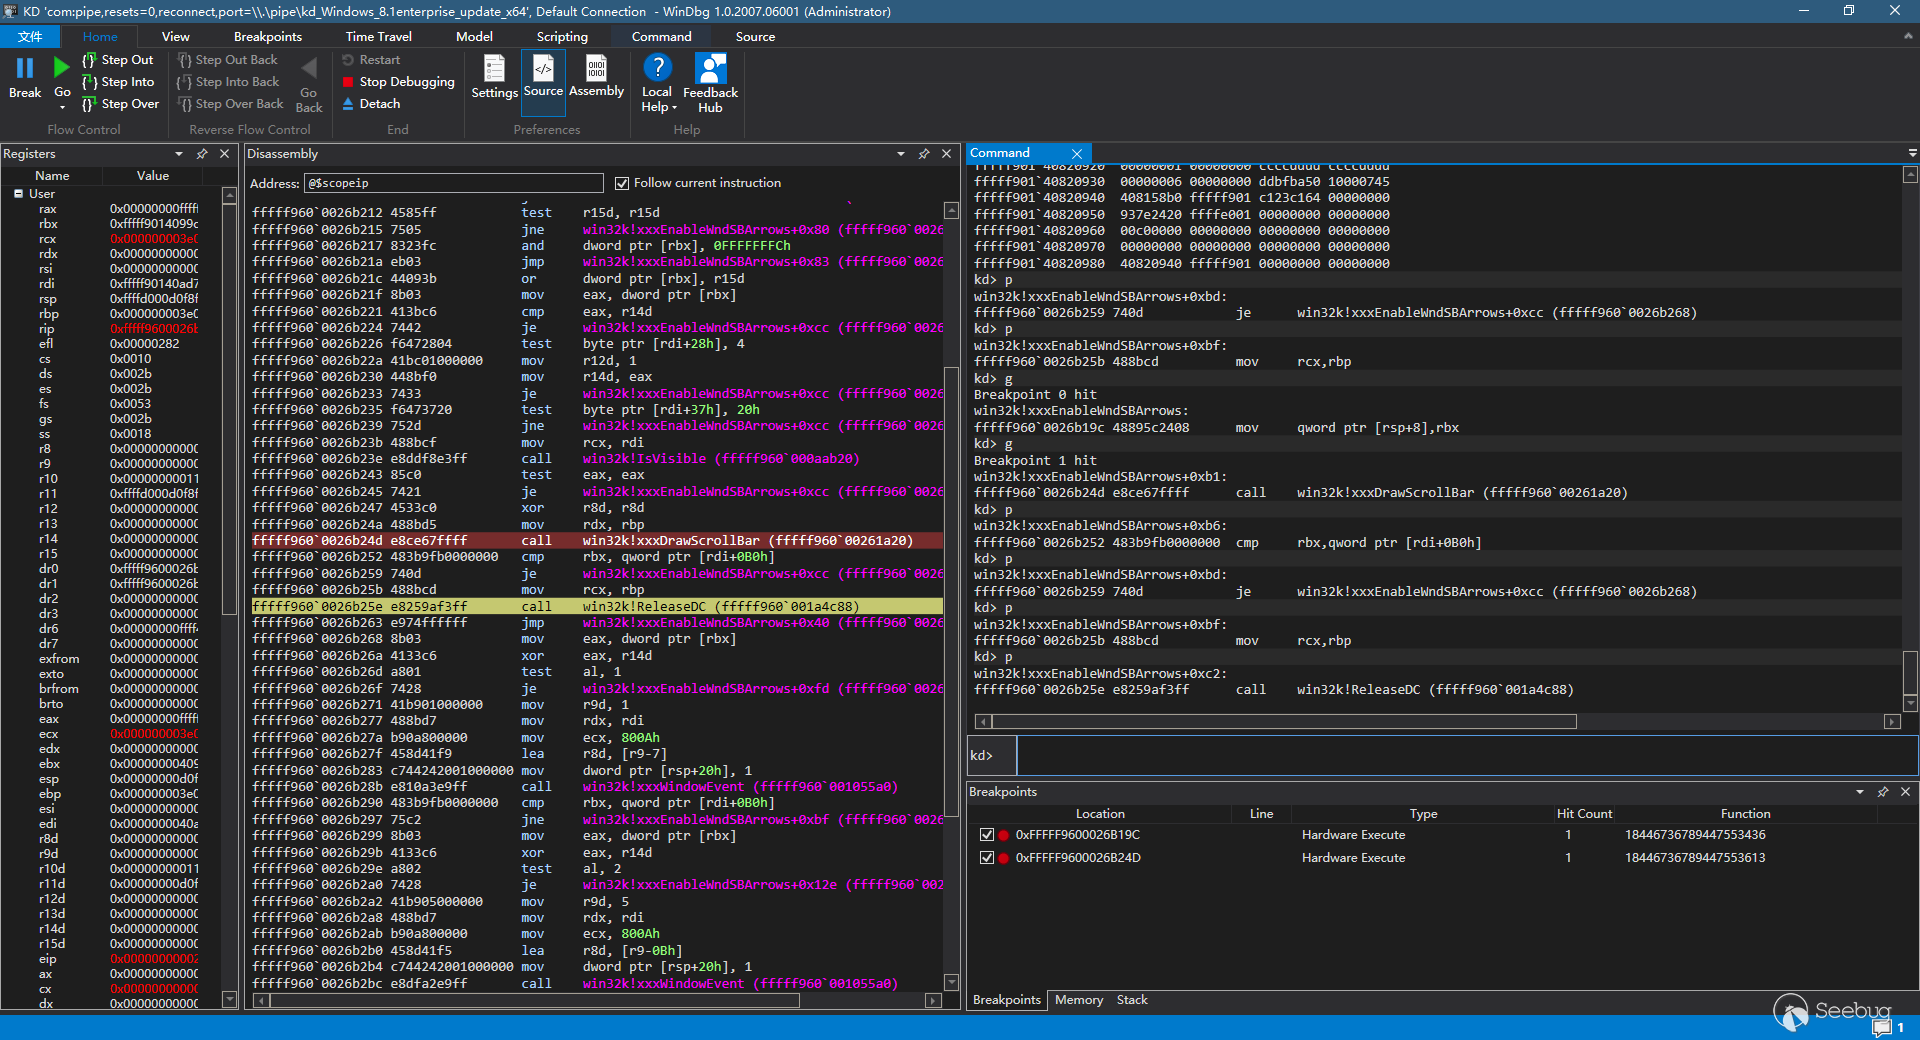
Task: Open the View ribbon tab
Action: 176,37
